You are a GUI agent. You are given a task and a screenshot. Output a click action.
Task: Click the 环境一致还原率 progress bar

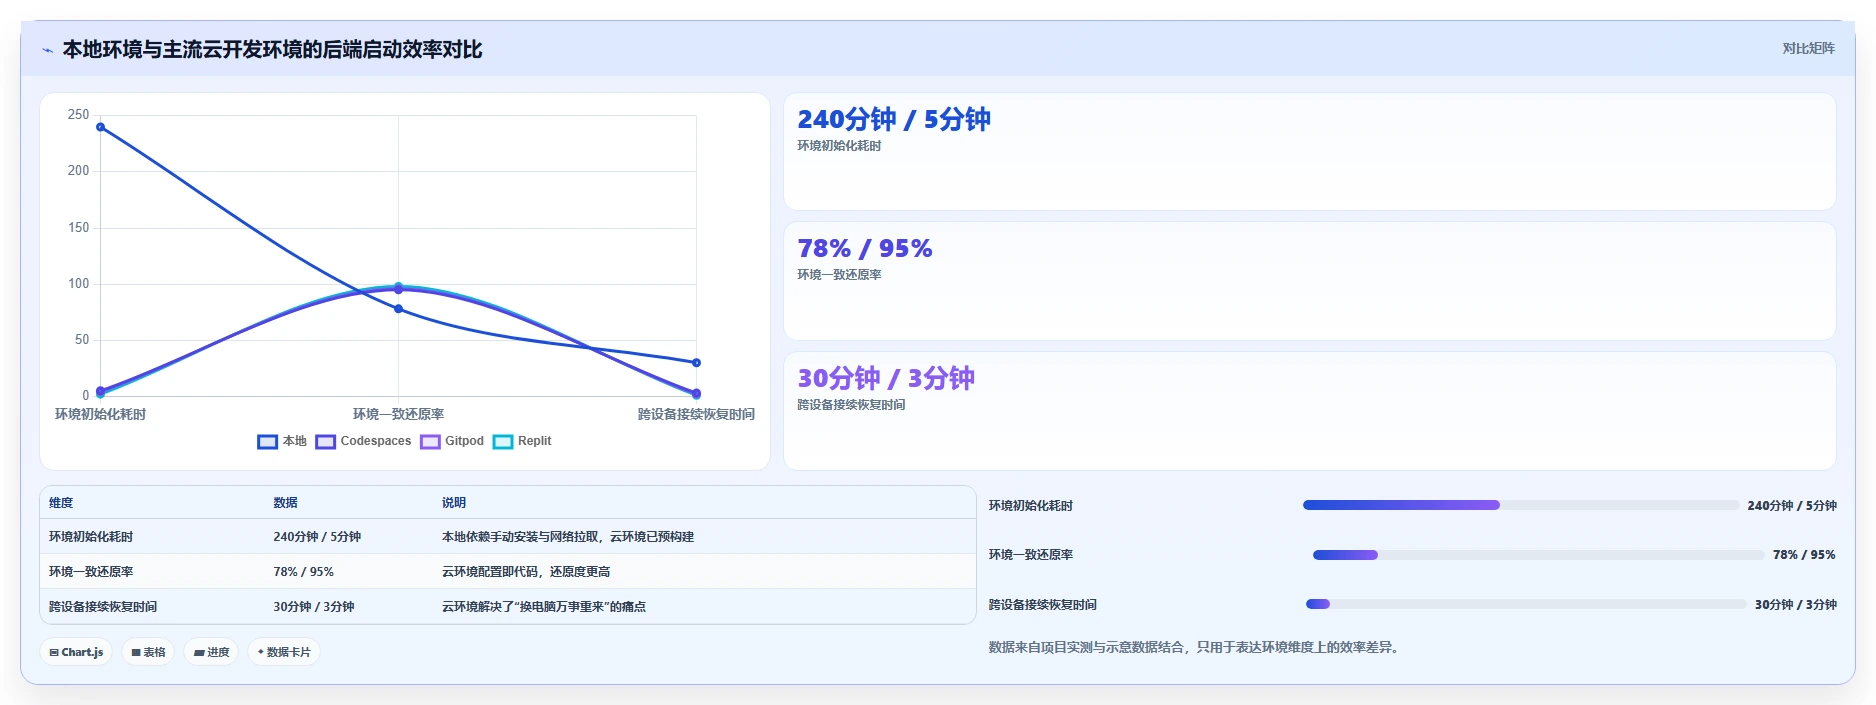pos(1538,555)
